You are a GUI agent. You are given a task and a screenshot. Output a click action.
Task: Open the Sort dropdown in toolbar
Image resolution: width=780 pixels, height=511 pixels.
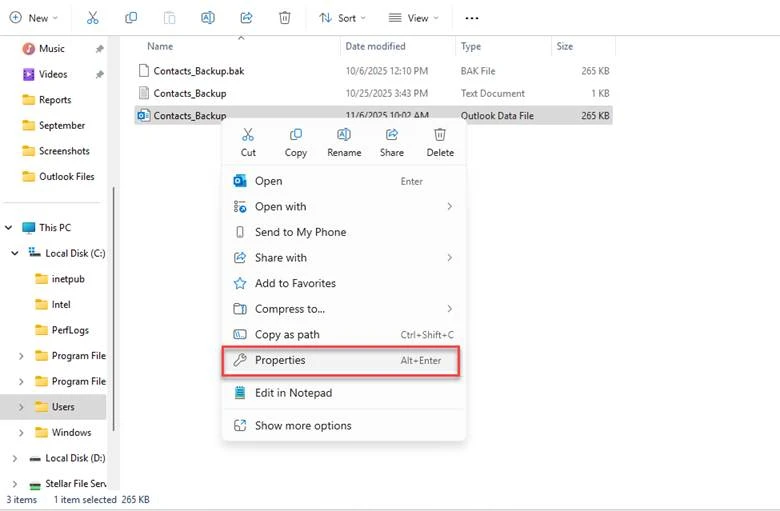tap(342, 18)
